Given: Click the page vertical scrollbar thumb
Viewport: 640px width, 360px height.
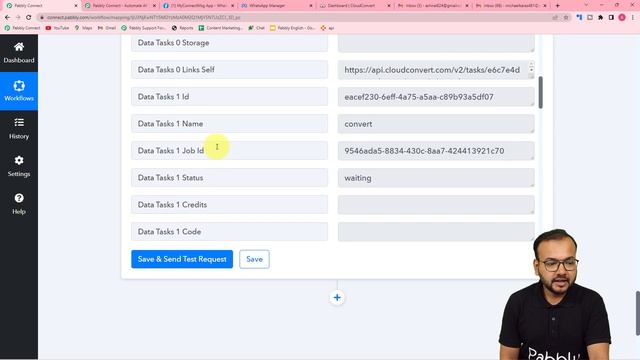Looking at the screenshot, I should click(638, 313).
